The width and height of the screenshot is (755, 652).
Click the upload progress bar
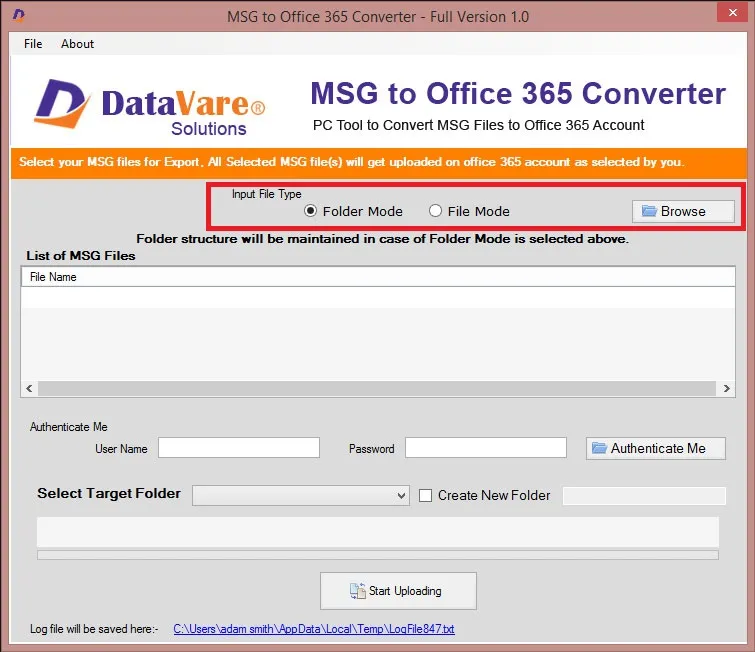point(378,555)
